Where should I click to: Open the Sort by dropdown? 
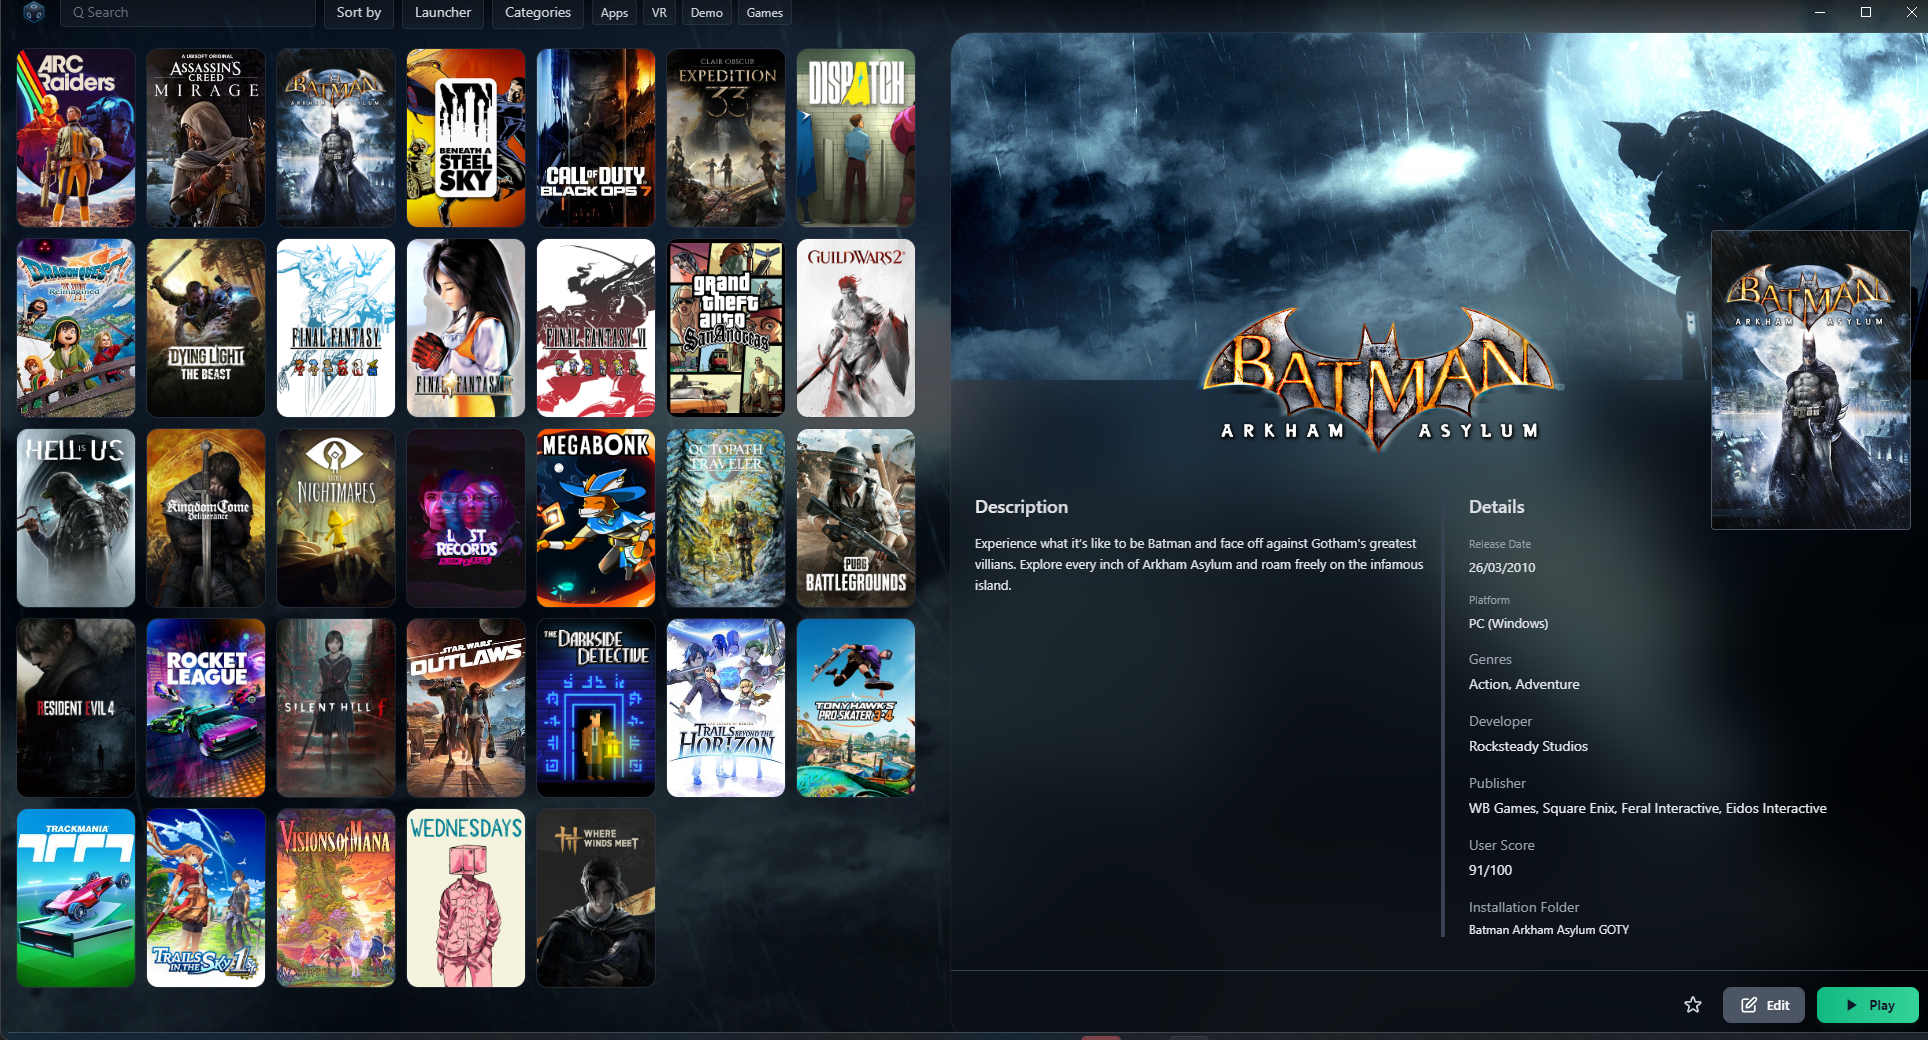[357, 13]
